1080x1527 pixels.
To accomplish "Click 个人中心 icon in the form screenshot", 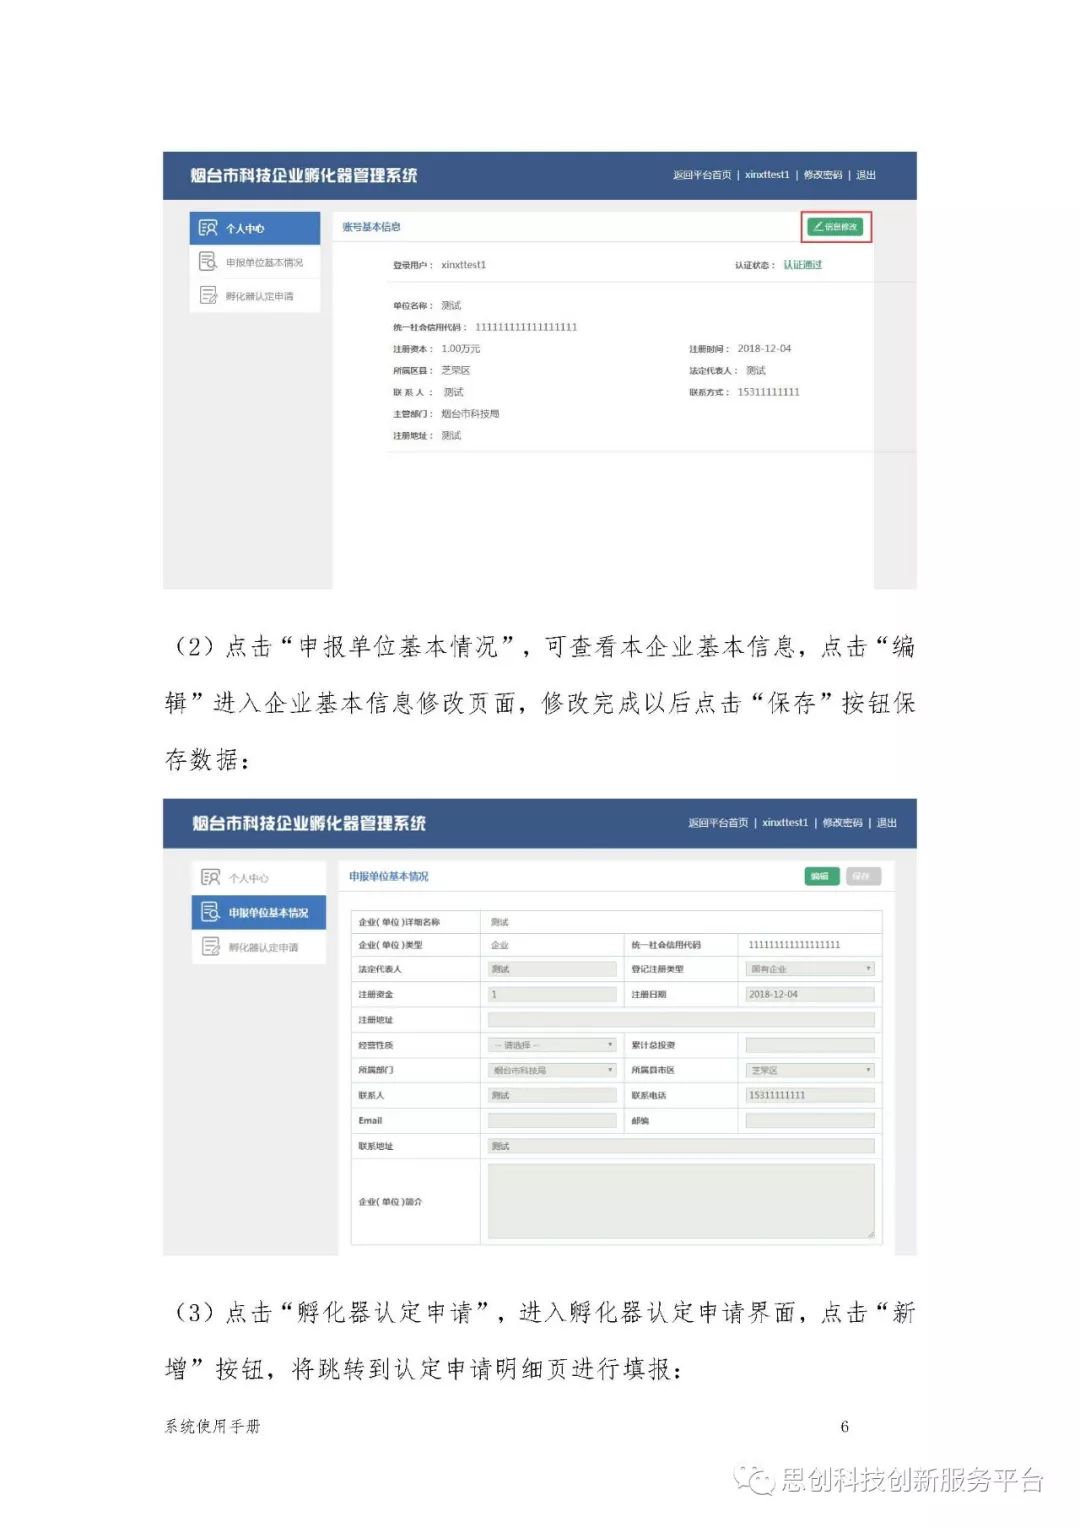I will [x=210, y=877].
